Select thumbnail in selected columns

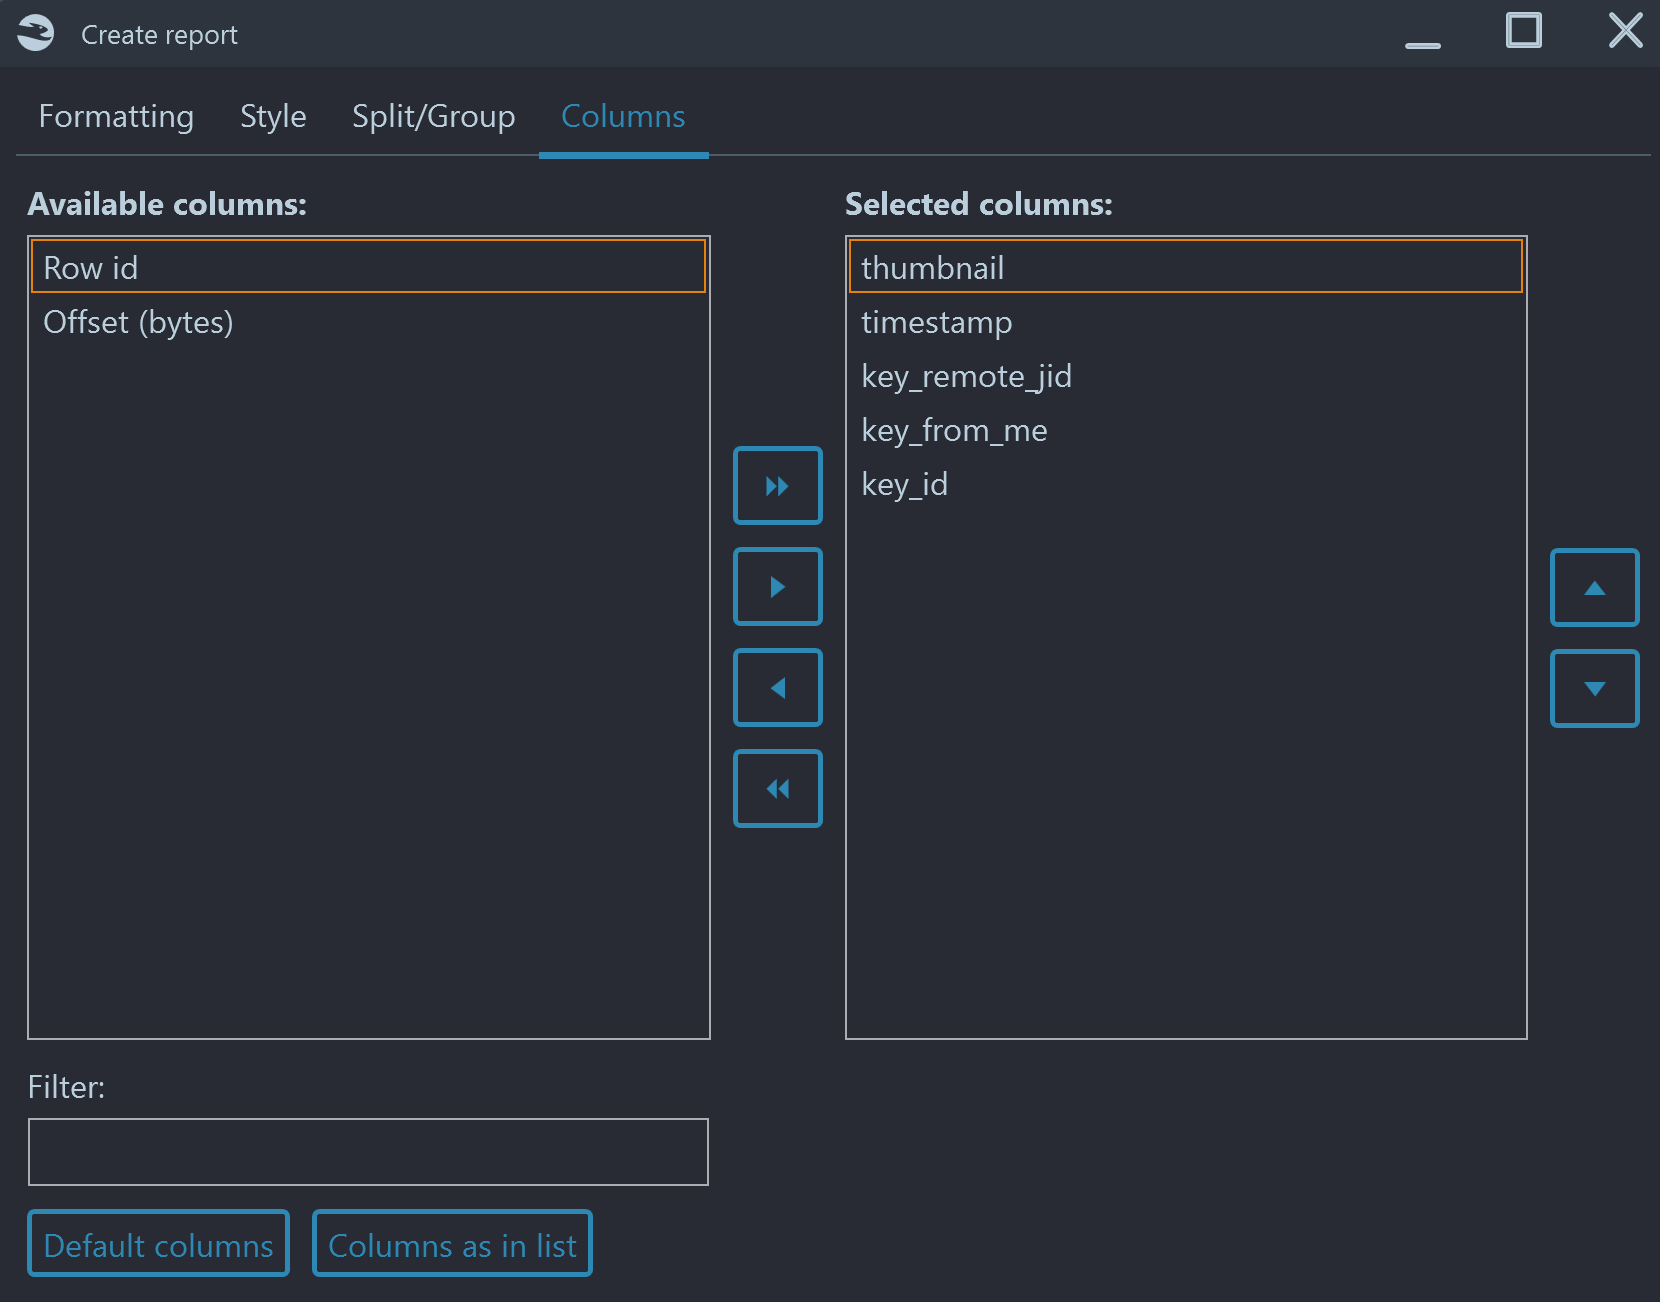tap(1186, 267)
